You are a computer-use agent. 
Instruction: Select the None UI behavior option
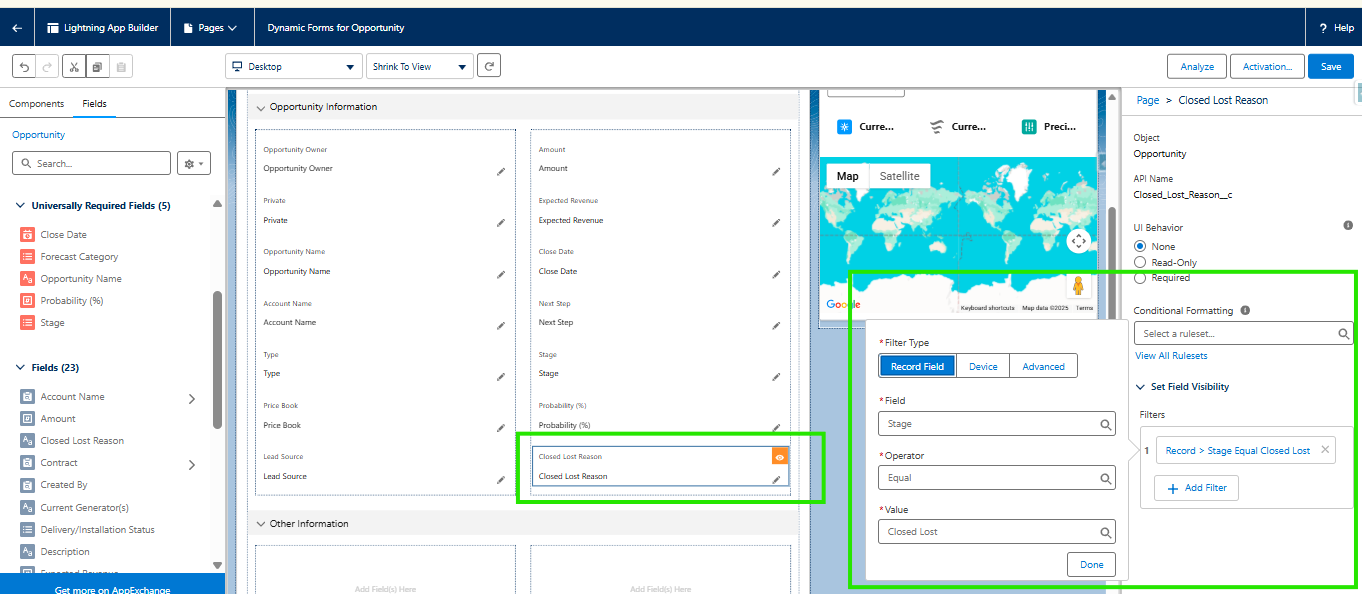click(x=1140, y=246)
